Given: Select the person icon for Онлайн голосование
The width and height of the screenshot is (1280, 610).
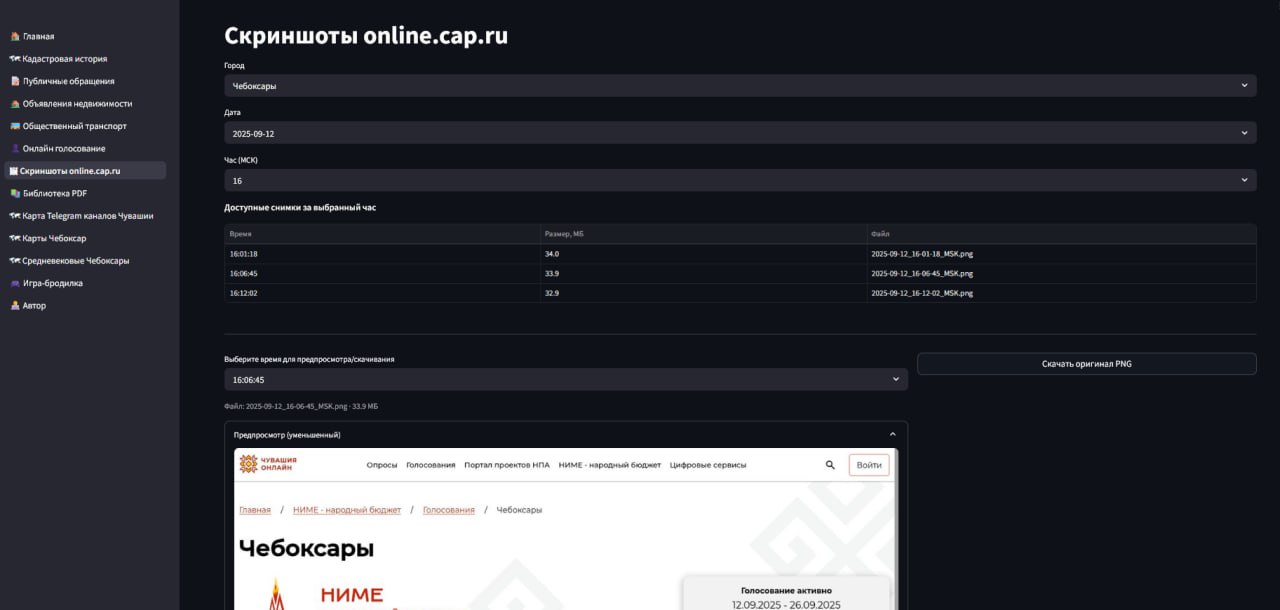Looking at the screenshot, I should [13, 148].
